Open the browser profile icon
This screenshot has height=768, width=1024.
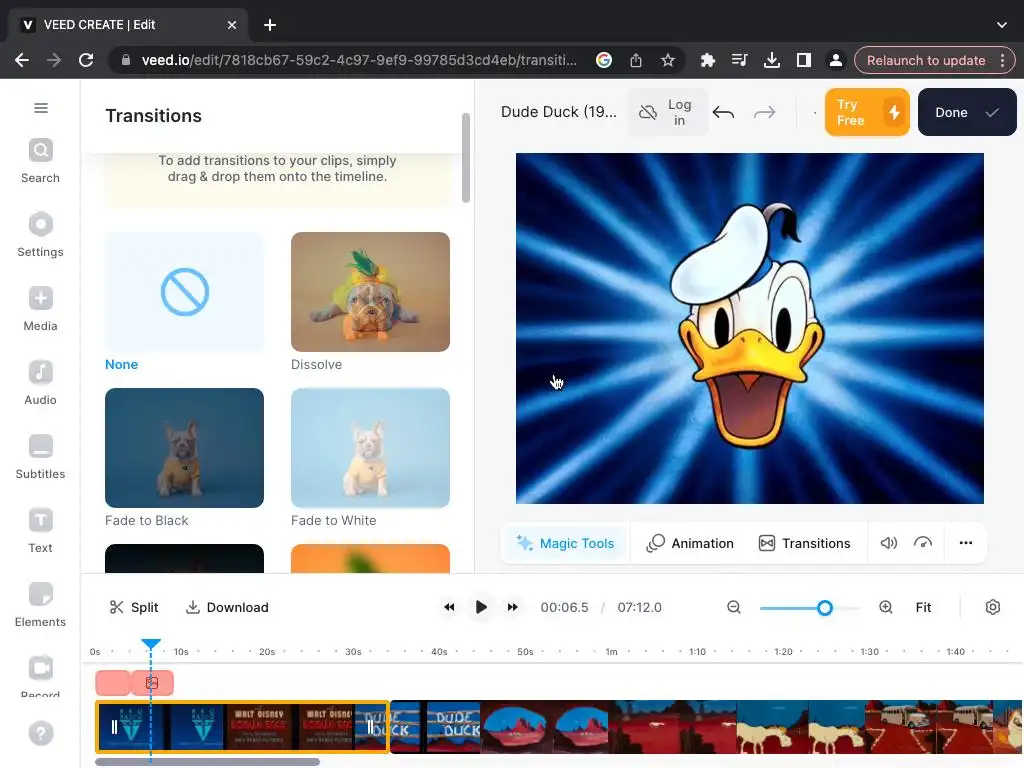tap(835, 60)
